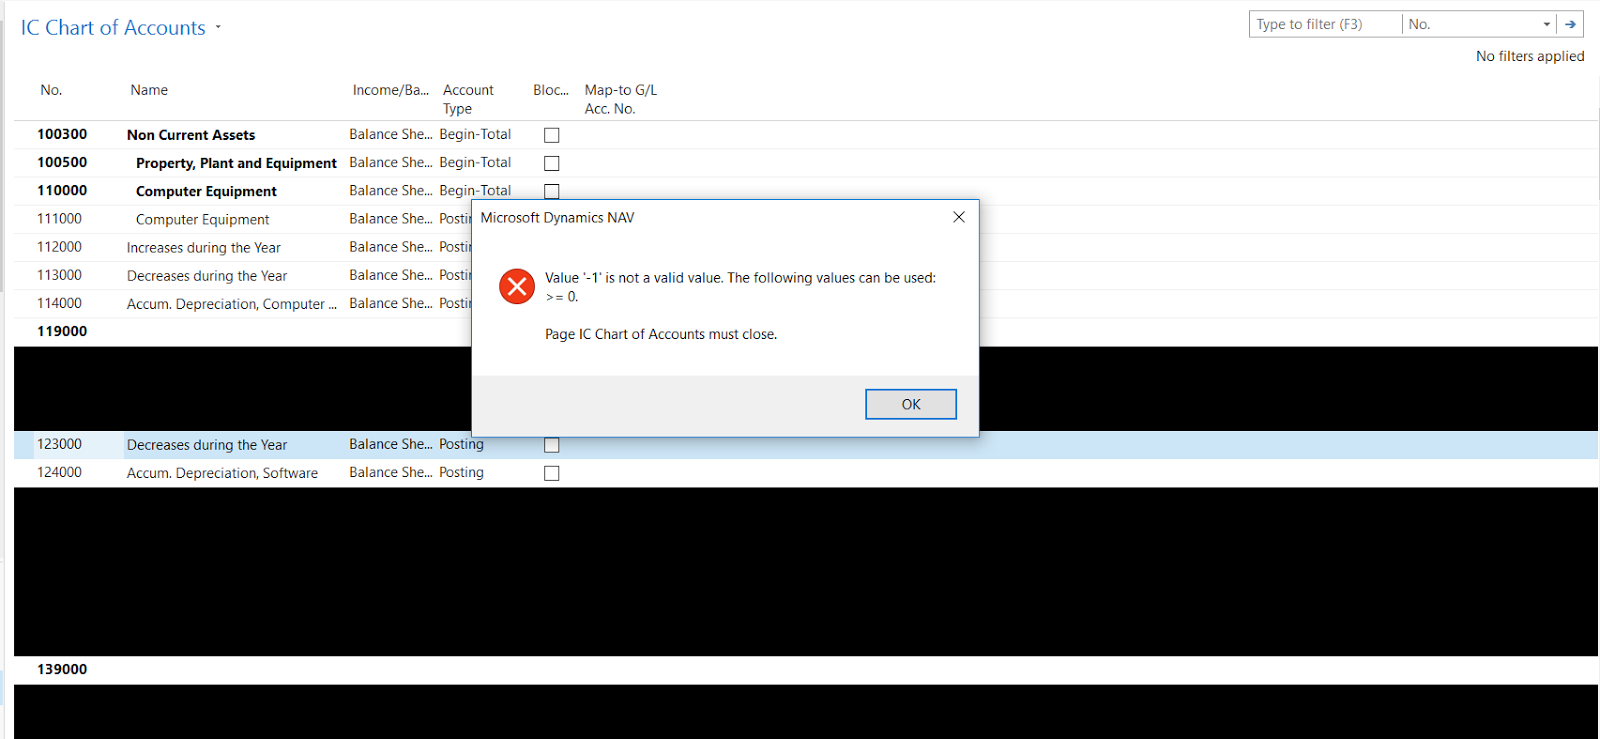The image size is (1600, 739).
Task: Toggle Blocked checkbox for account 124000
Action: [551, 473]
